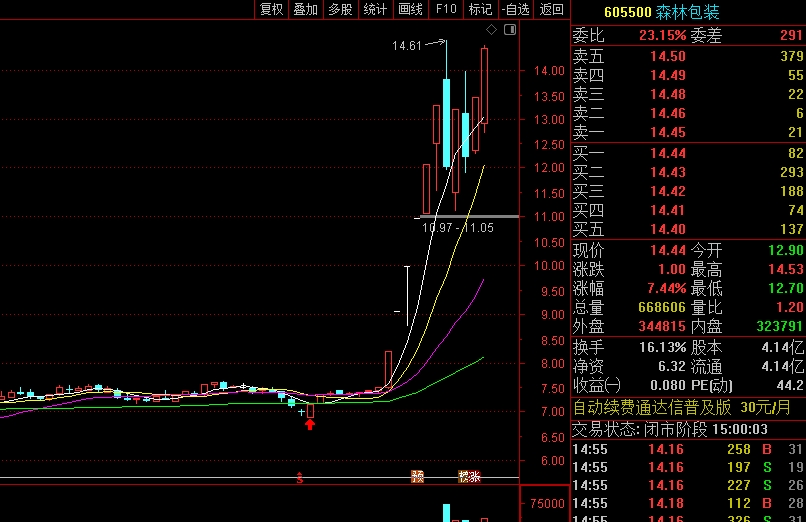
Task: Click the 外盘 344815 value
Action: [662, 326]
